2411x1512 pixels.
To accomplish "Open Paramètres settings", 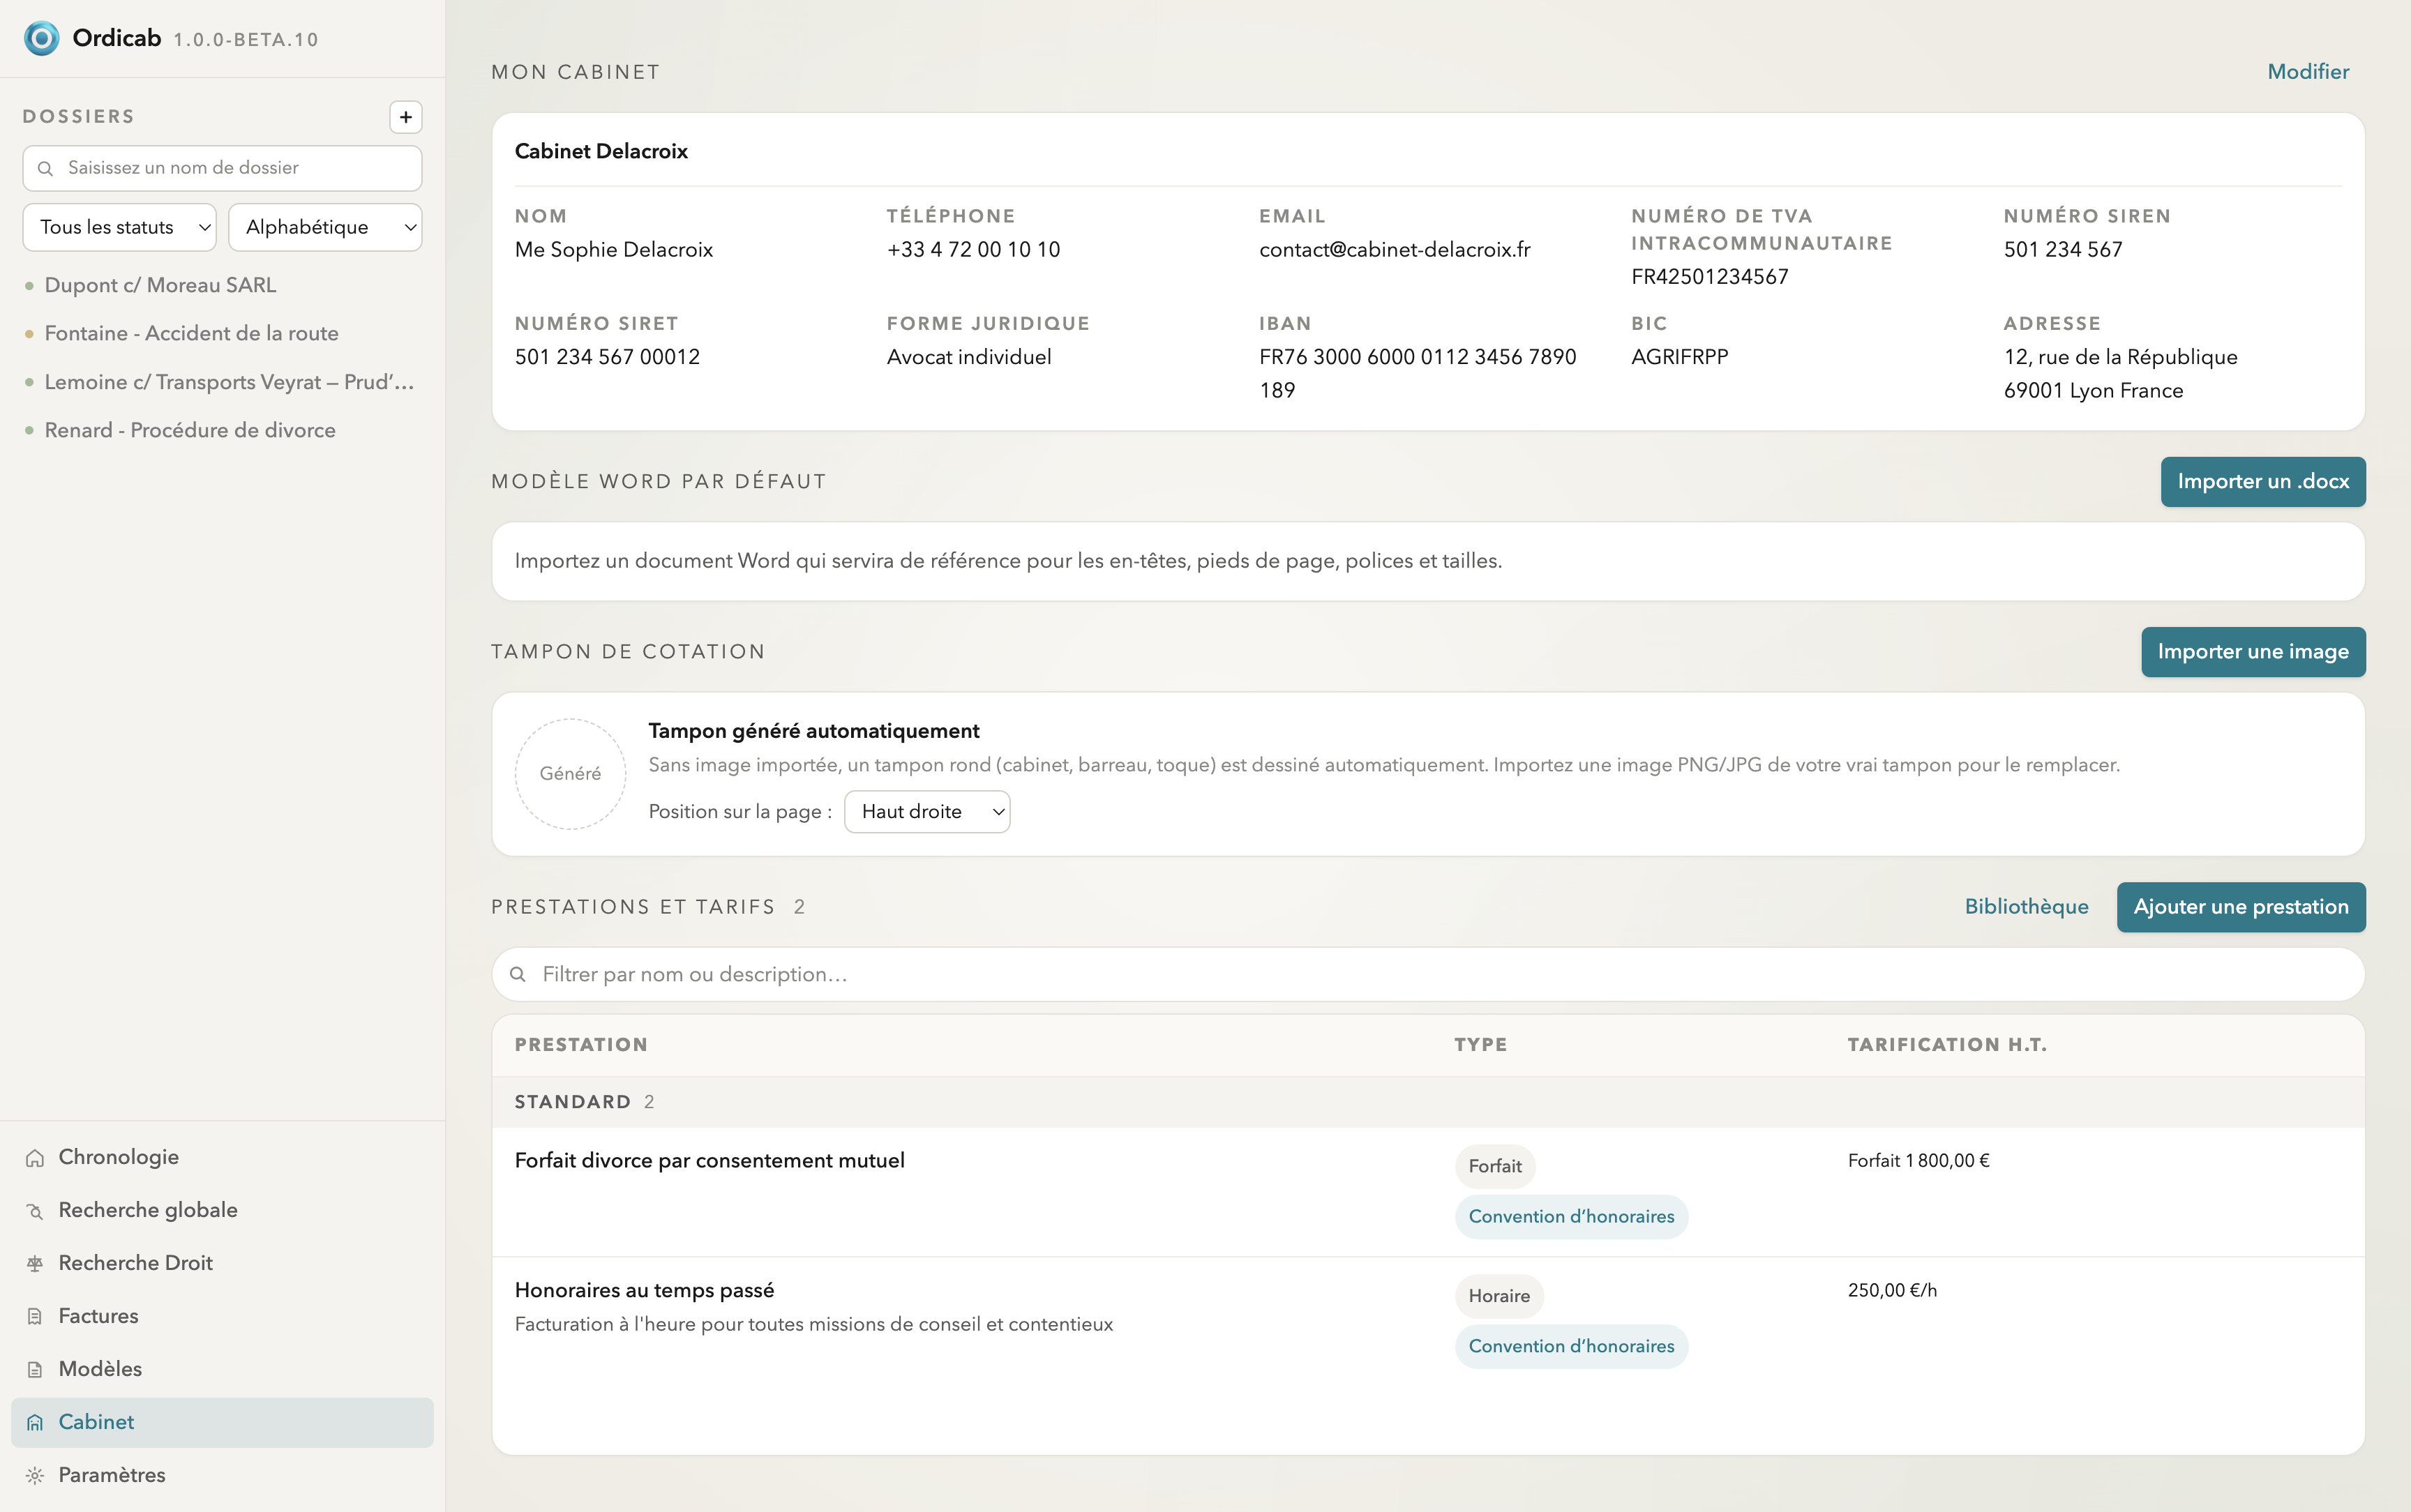I will (222, 1475).
